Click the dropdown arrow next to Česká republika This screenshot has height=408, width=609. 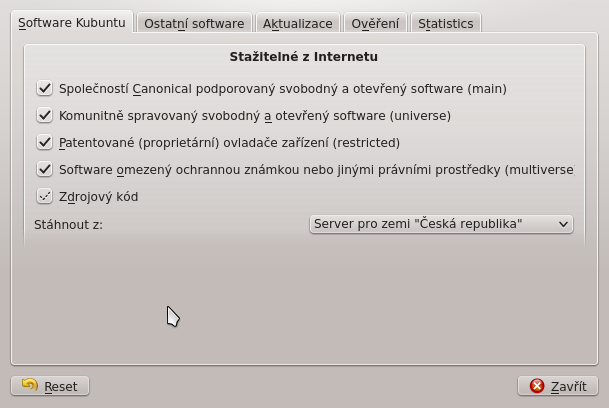(563, 224)
